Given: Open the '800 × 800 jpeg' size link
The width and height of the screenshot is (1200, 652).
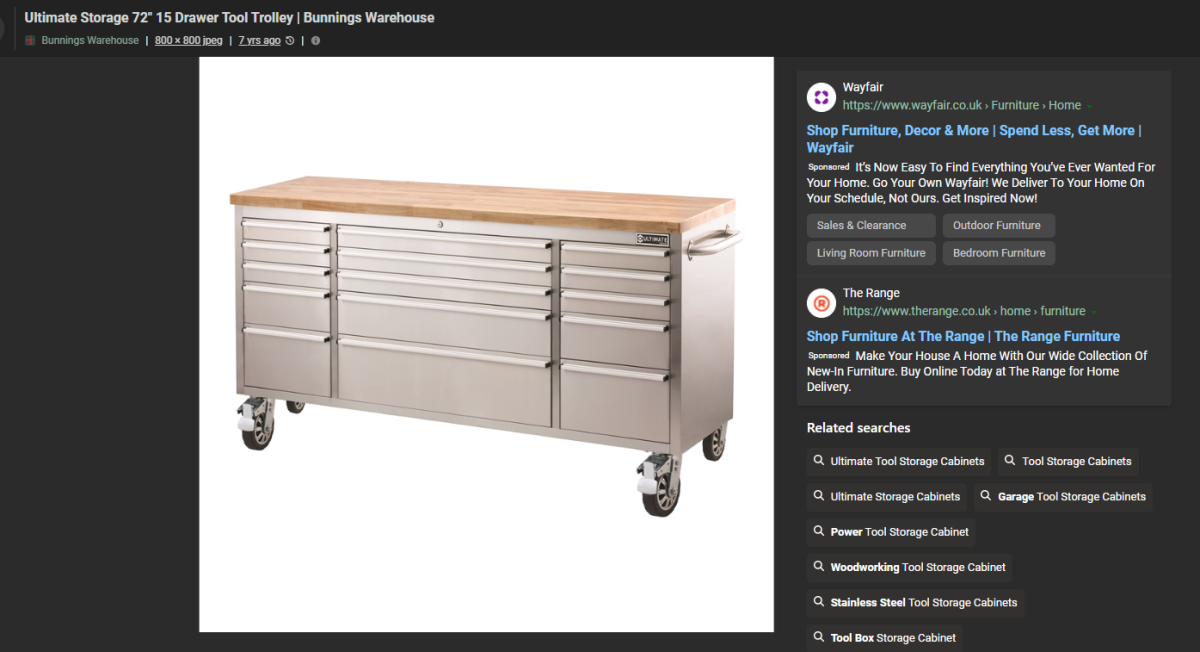Looking at the screenshot, I should click(189, 41).
